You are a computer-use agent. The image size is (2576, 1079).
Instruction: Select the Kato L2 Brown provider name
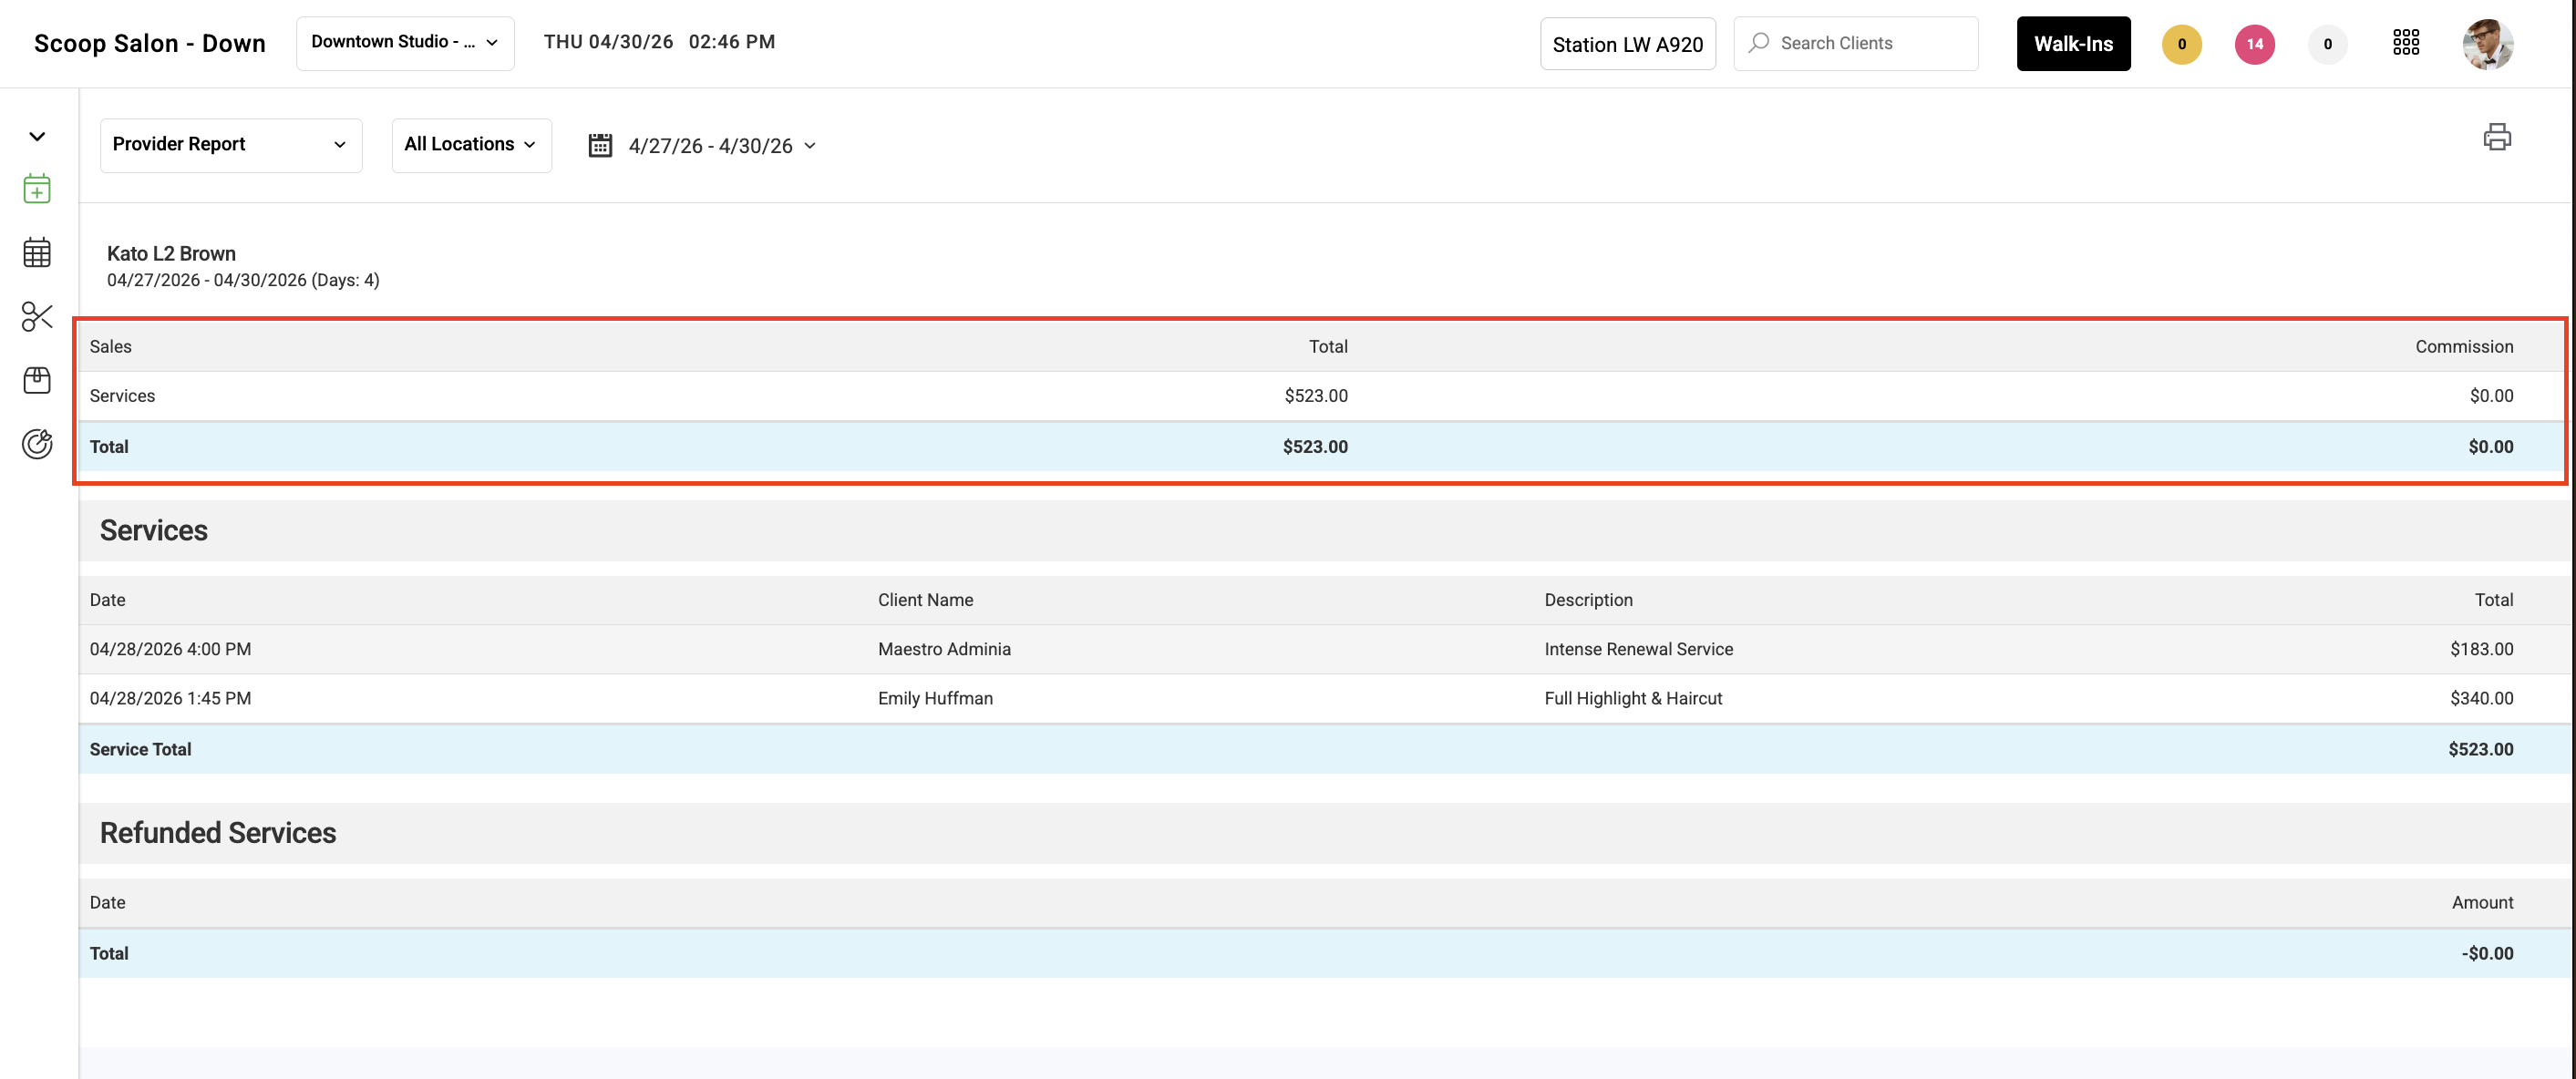click(x=171, y=254)
